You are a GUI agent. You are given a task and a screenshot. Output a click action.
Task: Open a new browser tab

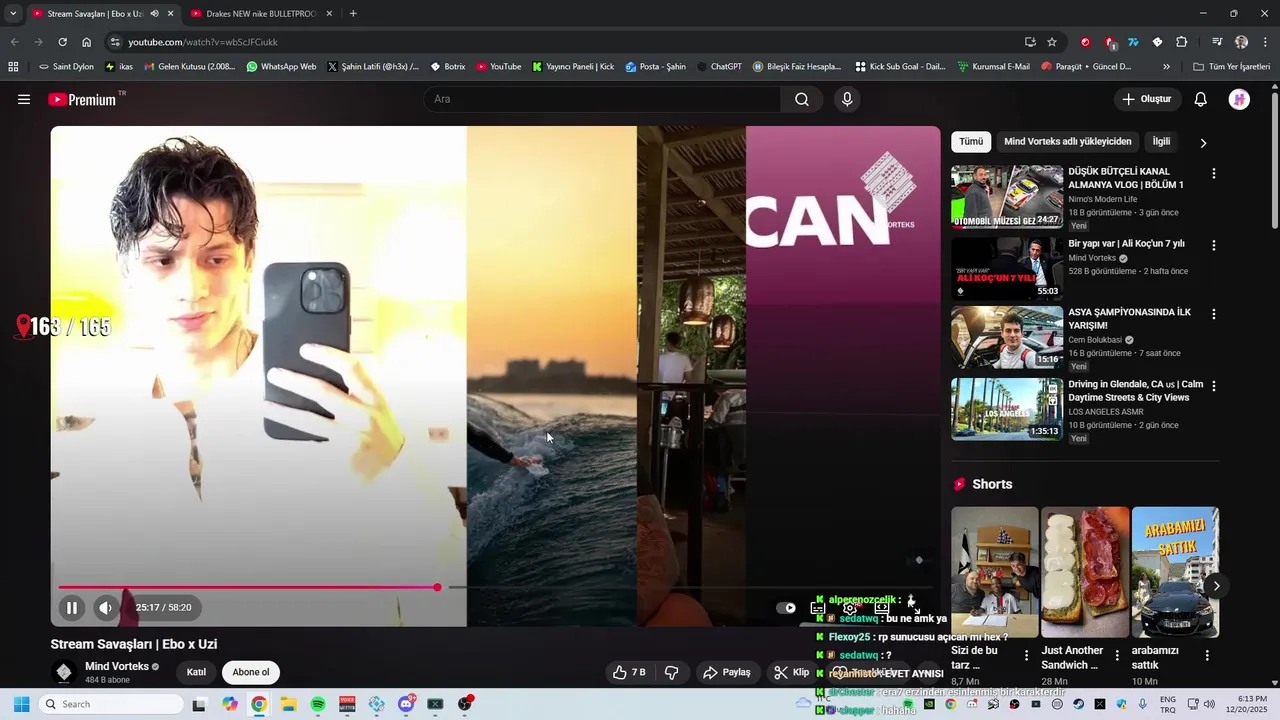tap(353, 14)
